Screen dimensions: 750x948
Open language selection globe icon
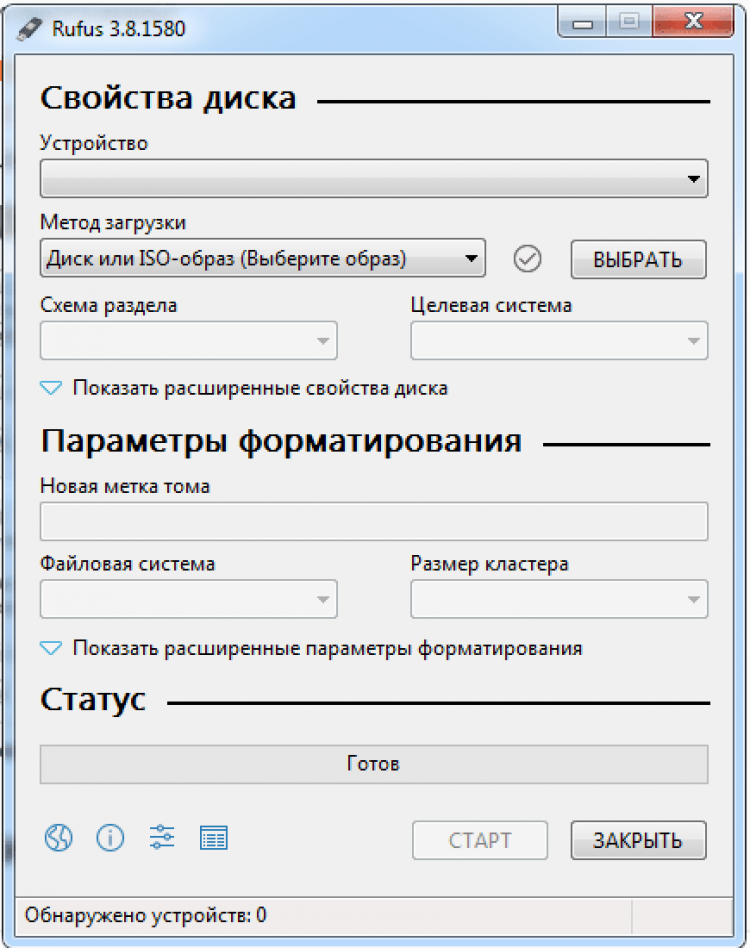(59, 838)
